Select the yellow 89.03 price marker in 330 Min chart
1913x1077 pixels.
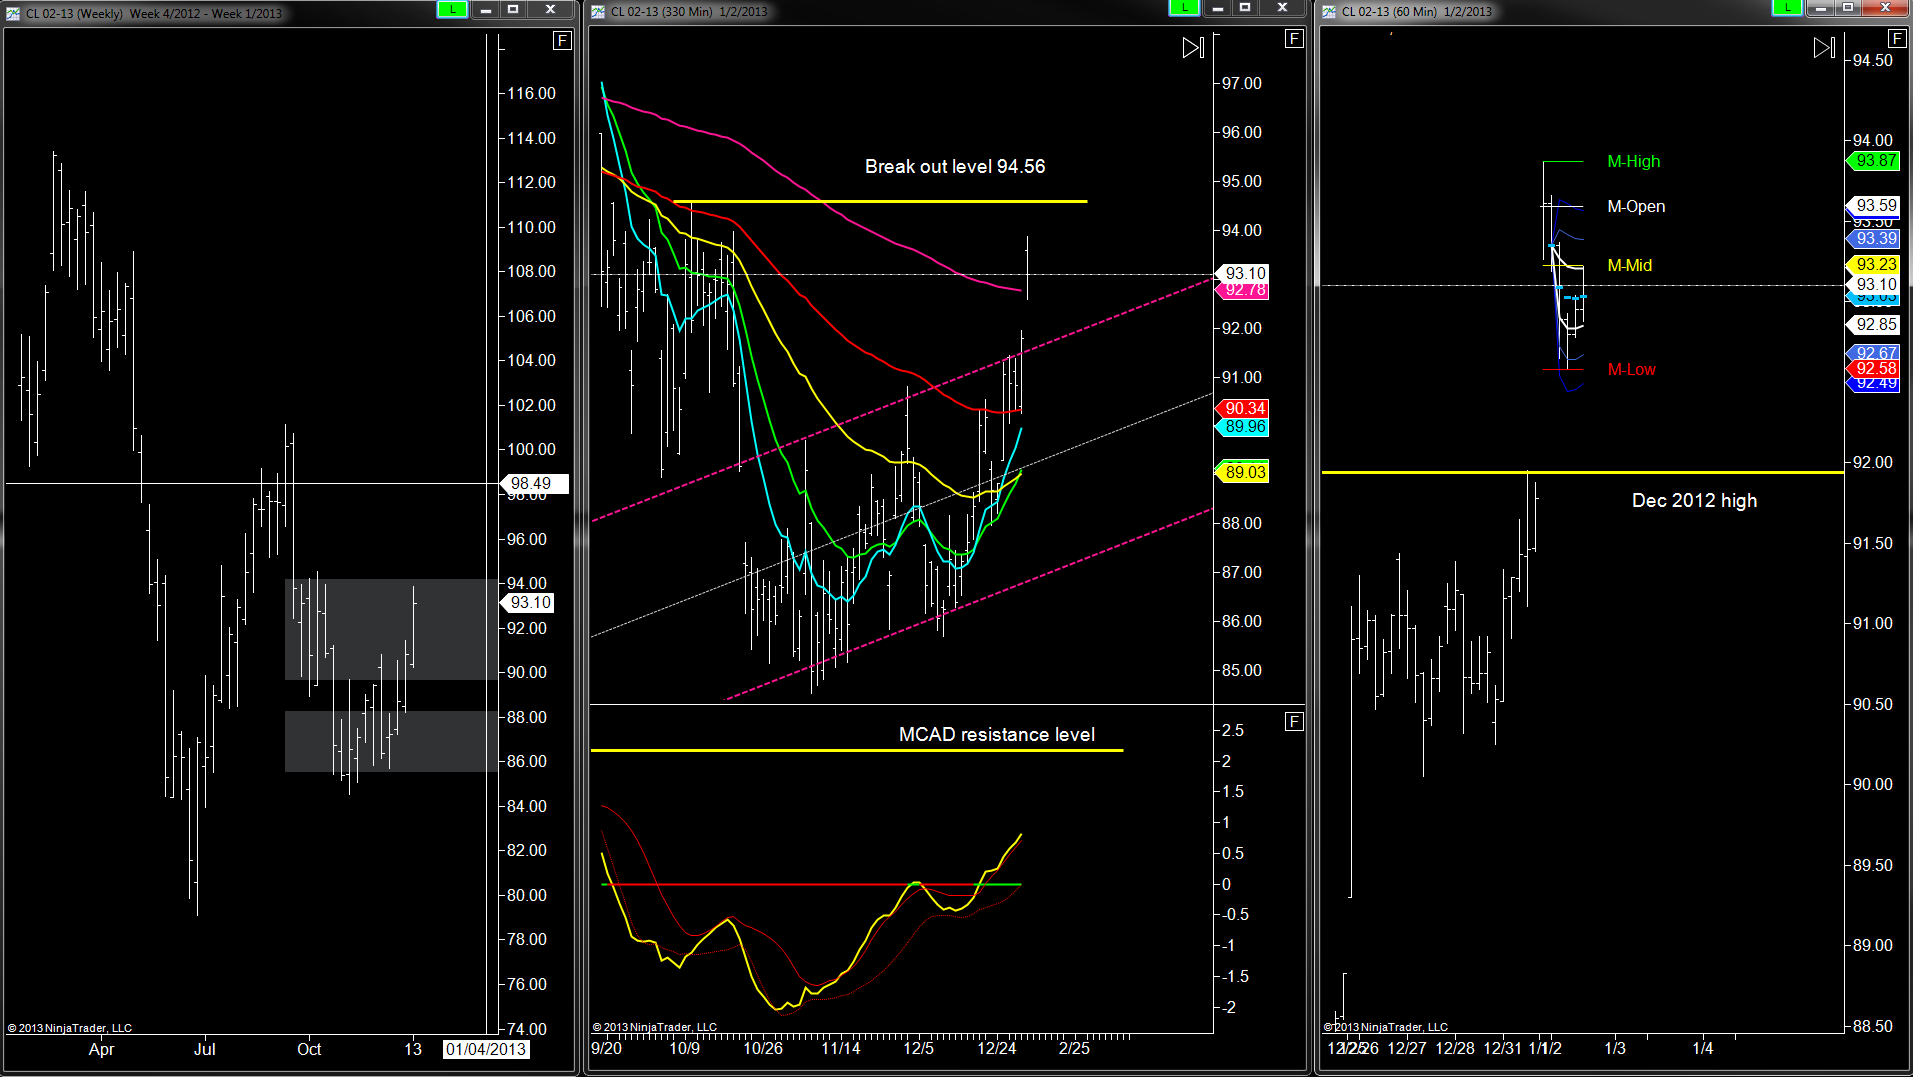1242,473
